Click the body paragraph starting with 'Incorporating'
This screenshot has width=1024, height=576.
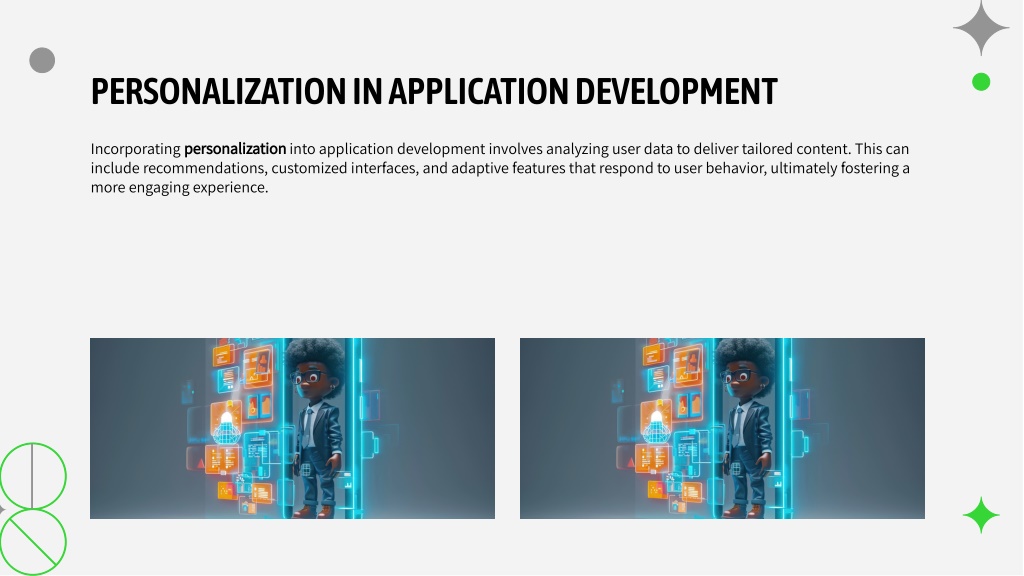(500, 168)
